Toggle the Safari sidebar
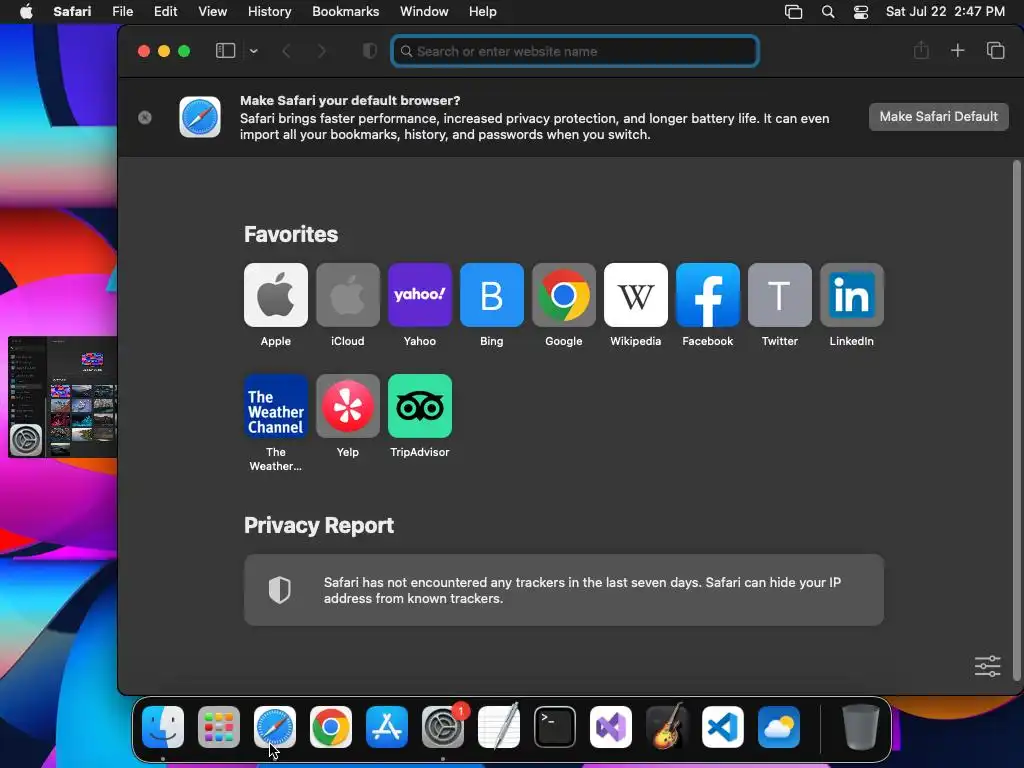The image size is (1024, 768). (225, 51)
